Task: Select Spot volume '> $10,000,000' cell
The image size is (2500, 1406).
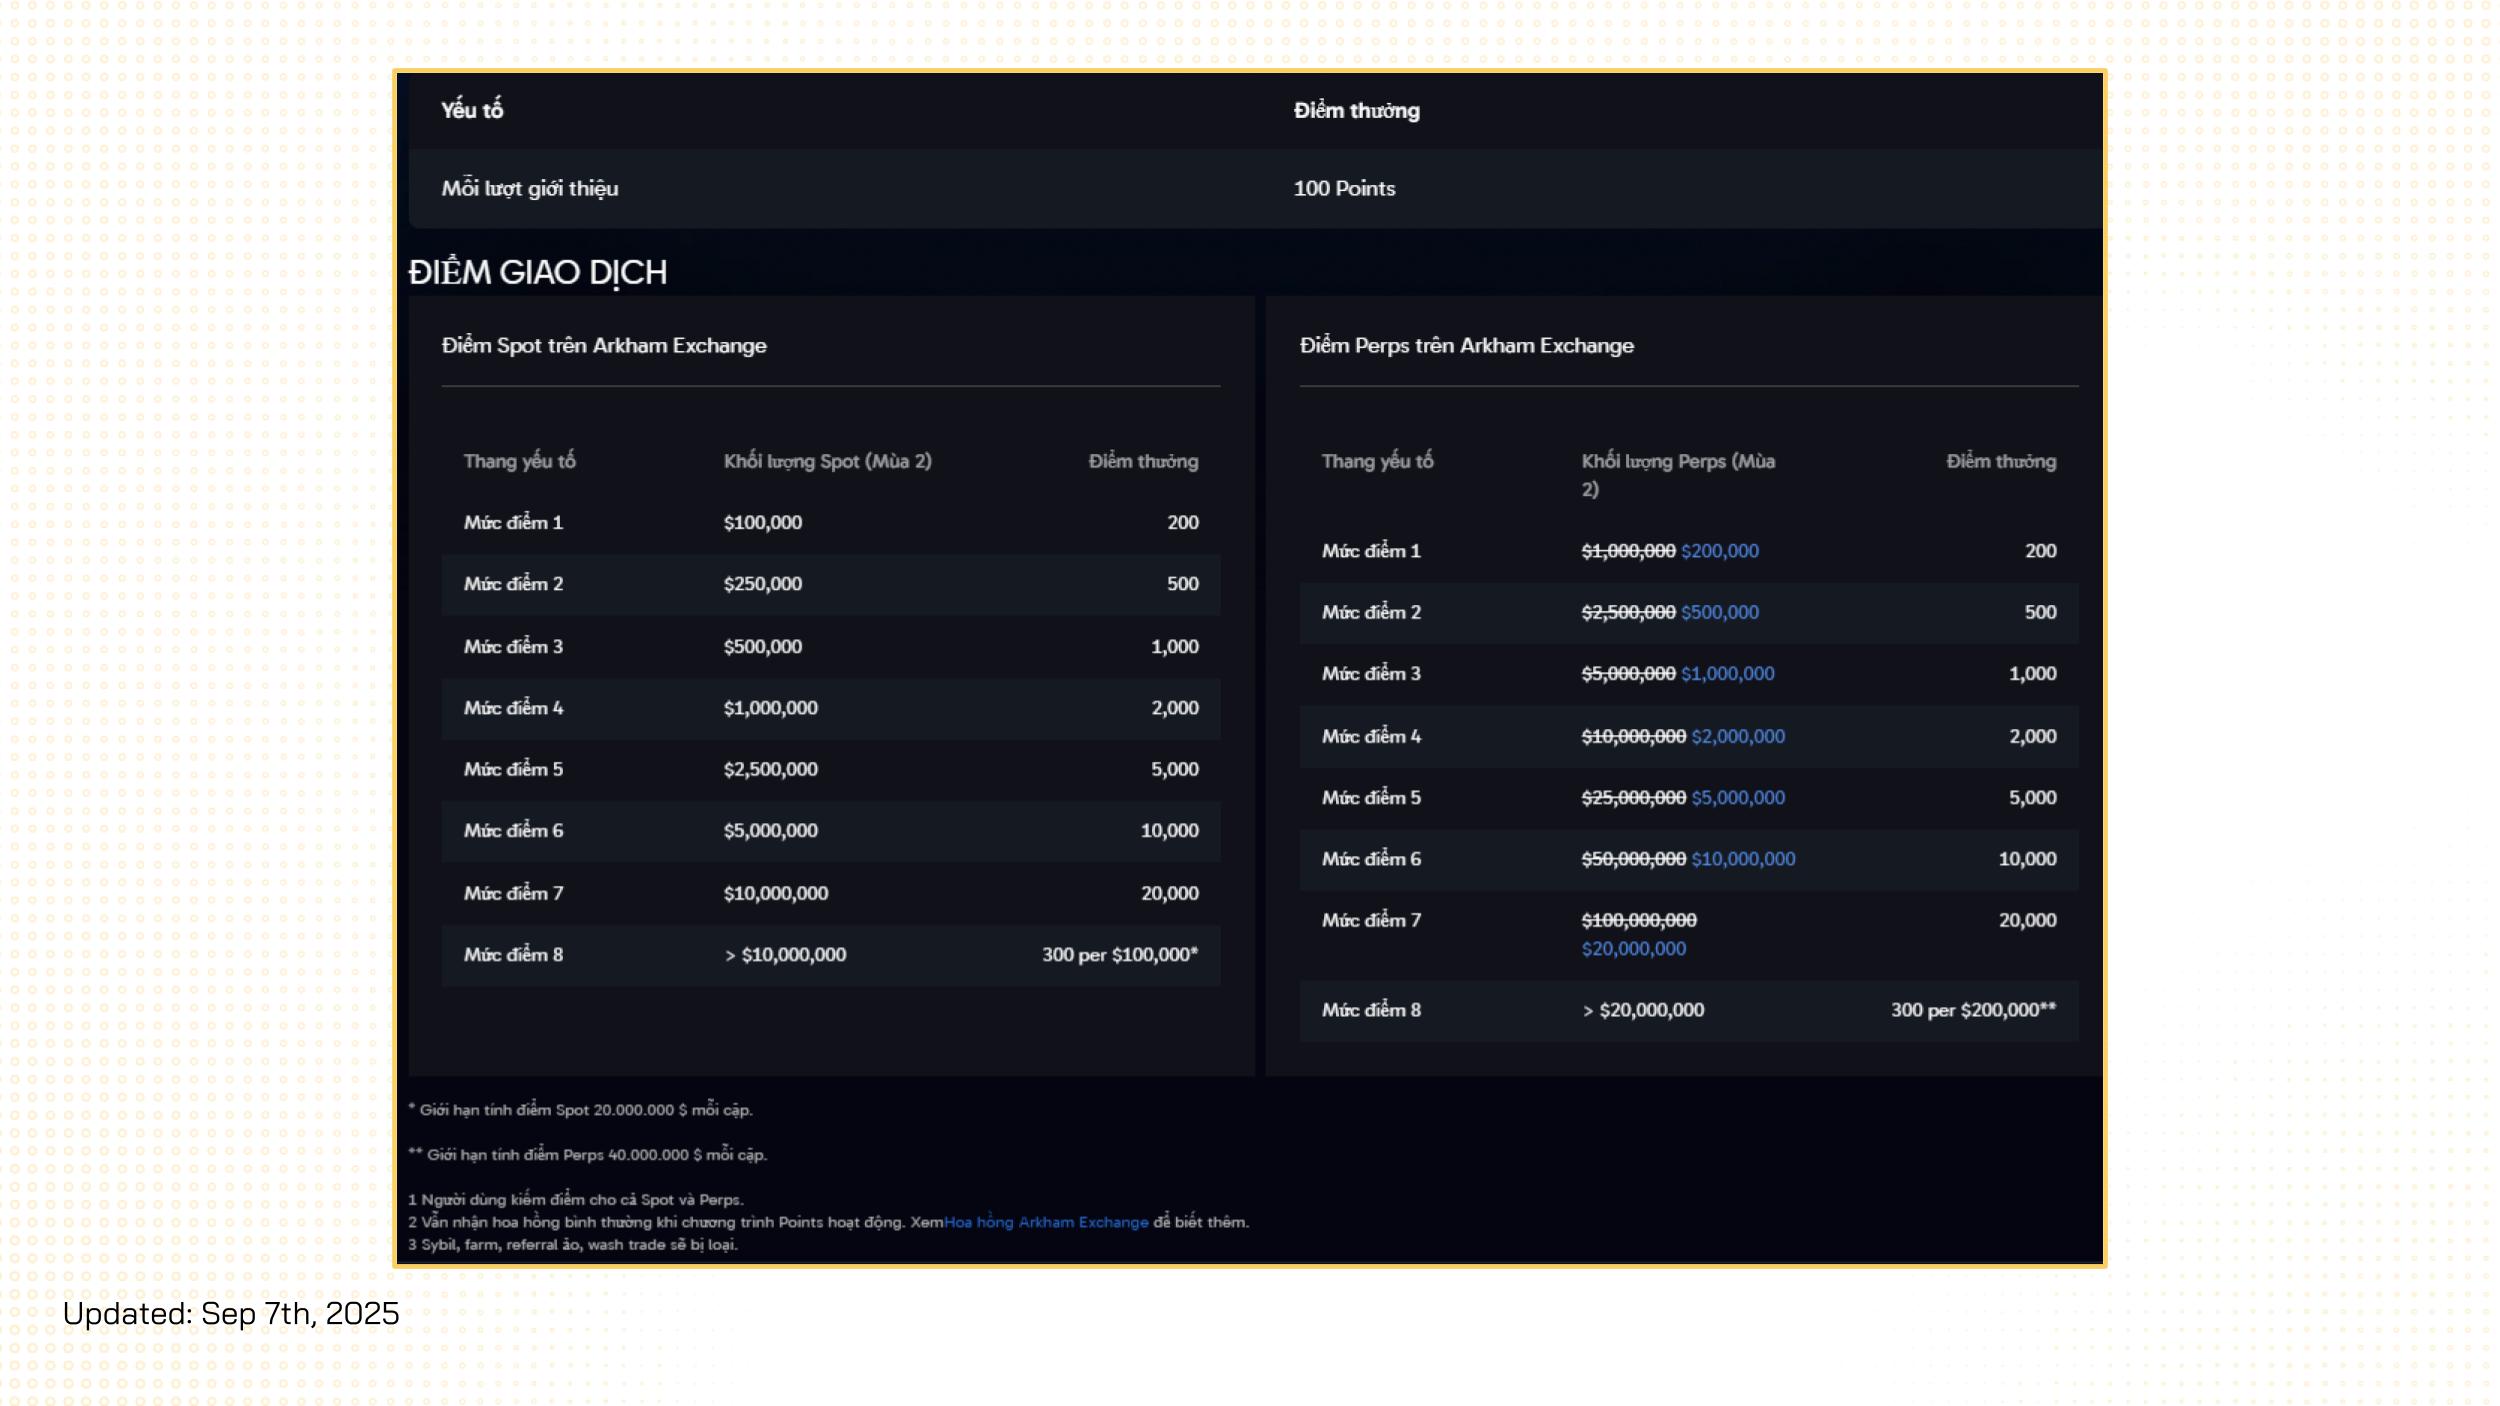Action: point(785,954)
